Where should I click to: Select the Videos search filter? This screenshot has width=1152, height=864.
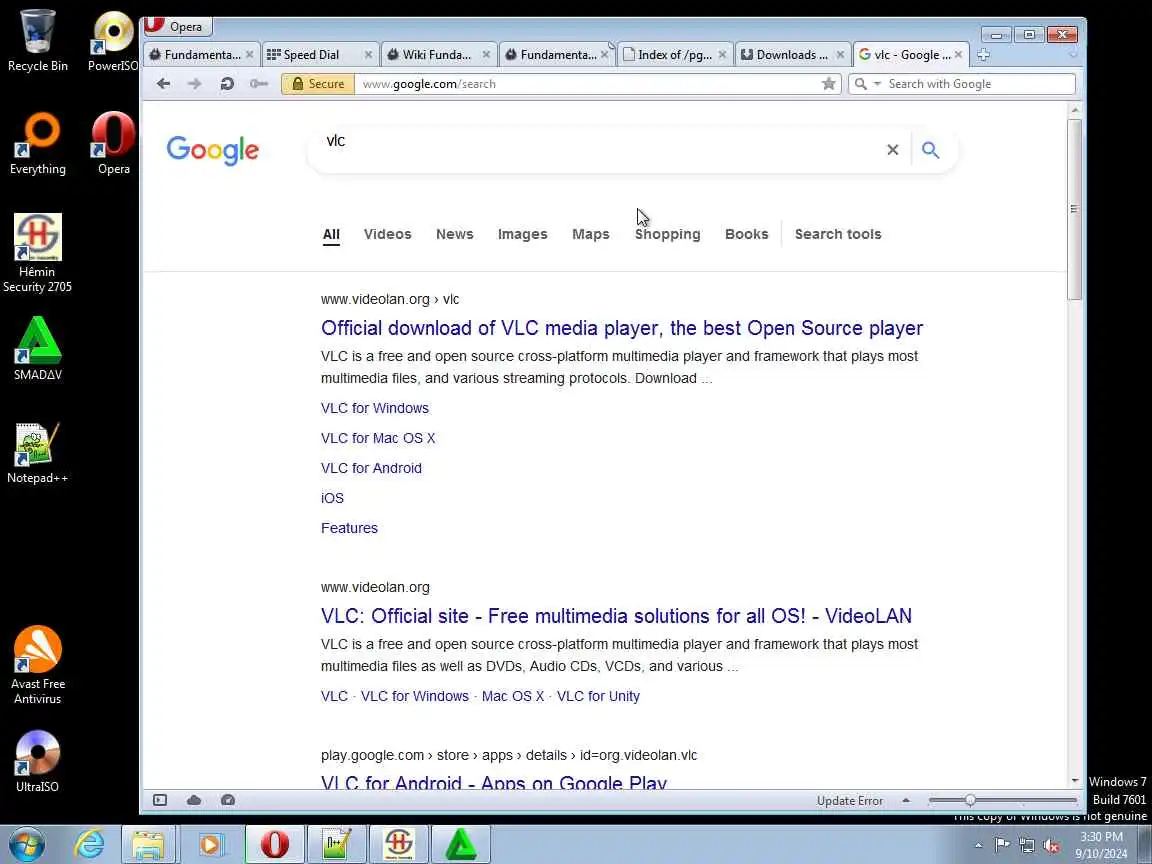pyautogui.click(x=387, y=234)
